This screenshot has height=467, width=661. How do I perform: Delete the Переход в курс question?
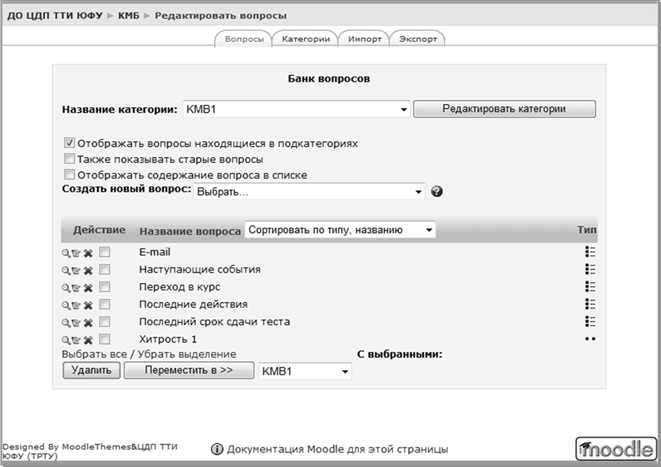tap(88, 287)
